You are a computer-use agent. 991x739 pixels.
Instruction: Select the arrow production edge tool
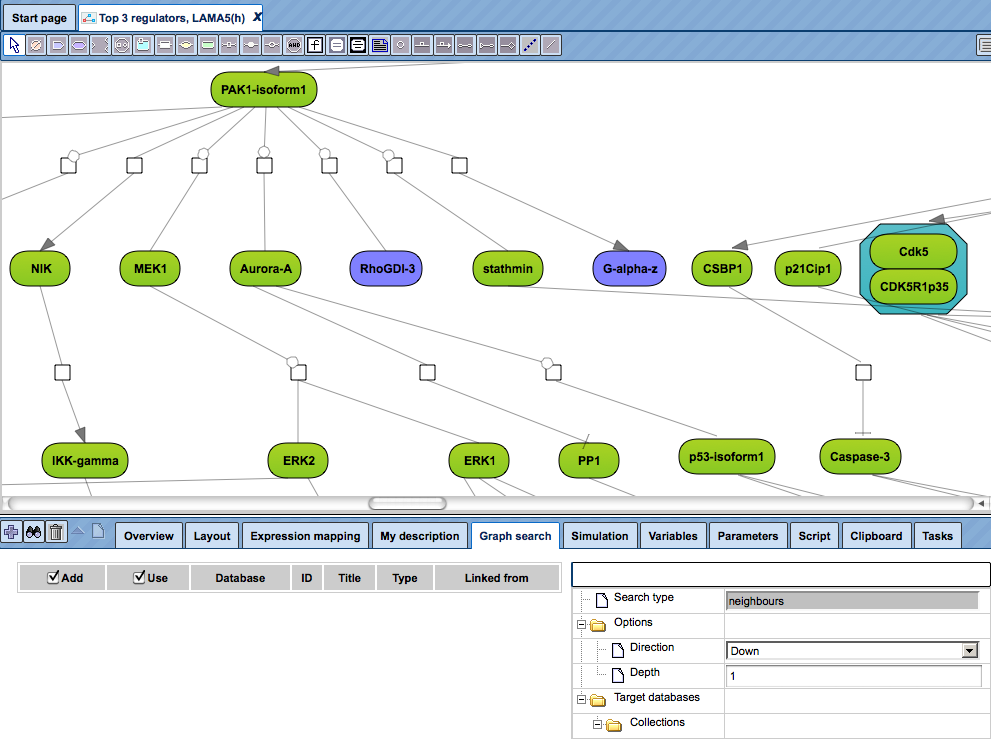pos(444,46)
